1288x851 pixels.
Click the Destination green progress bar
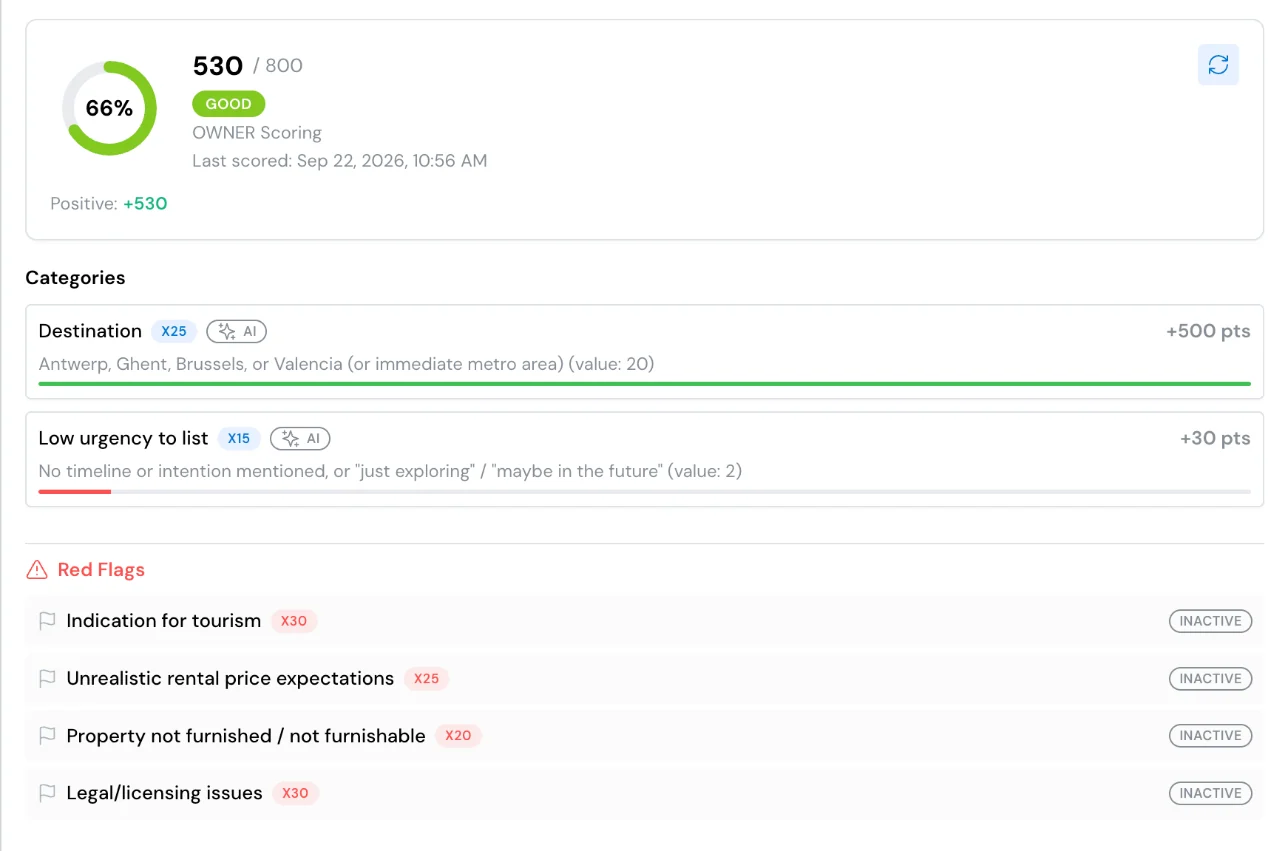coord(644,384)
